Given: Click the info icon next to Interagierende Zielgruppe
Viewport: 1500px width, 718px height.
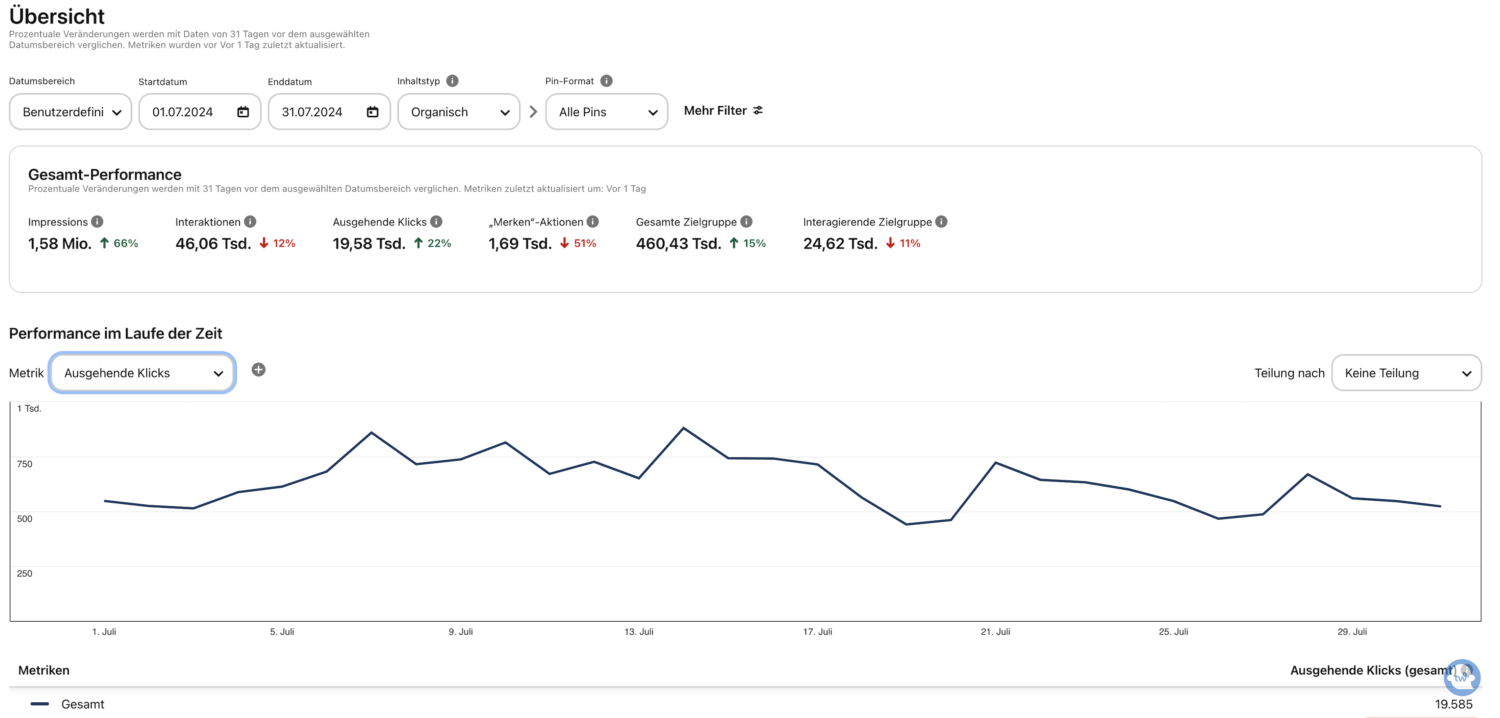Looking at the screenshot, I should point(941,222).
